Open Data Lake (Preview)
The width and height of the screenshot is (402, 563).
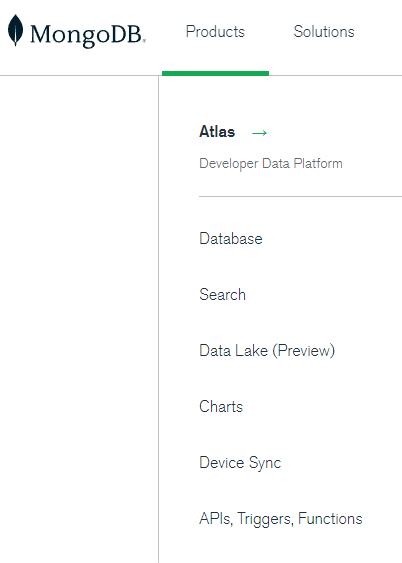(x=267, y=351)
